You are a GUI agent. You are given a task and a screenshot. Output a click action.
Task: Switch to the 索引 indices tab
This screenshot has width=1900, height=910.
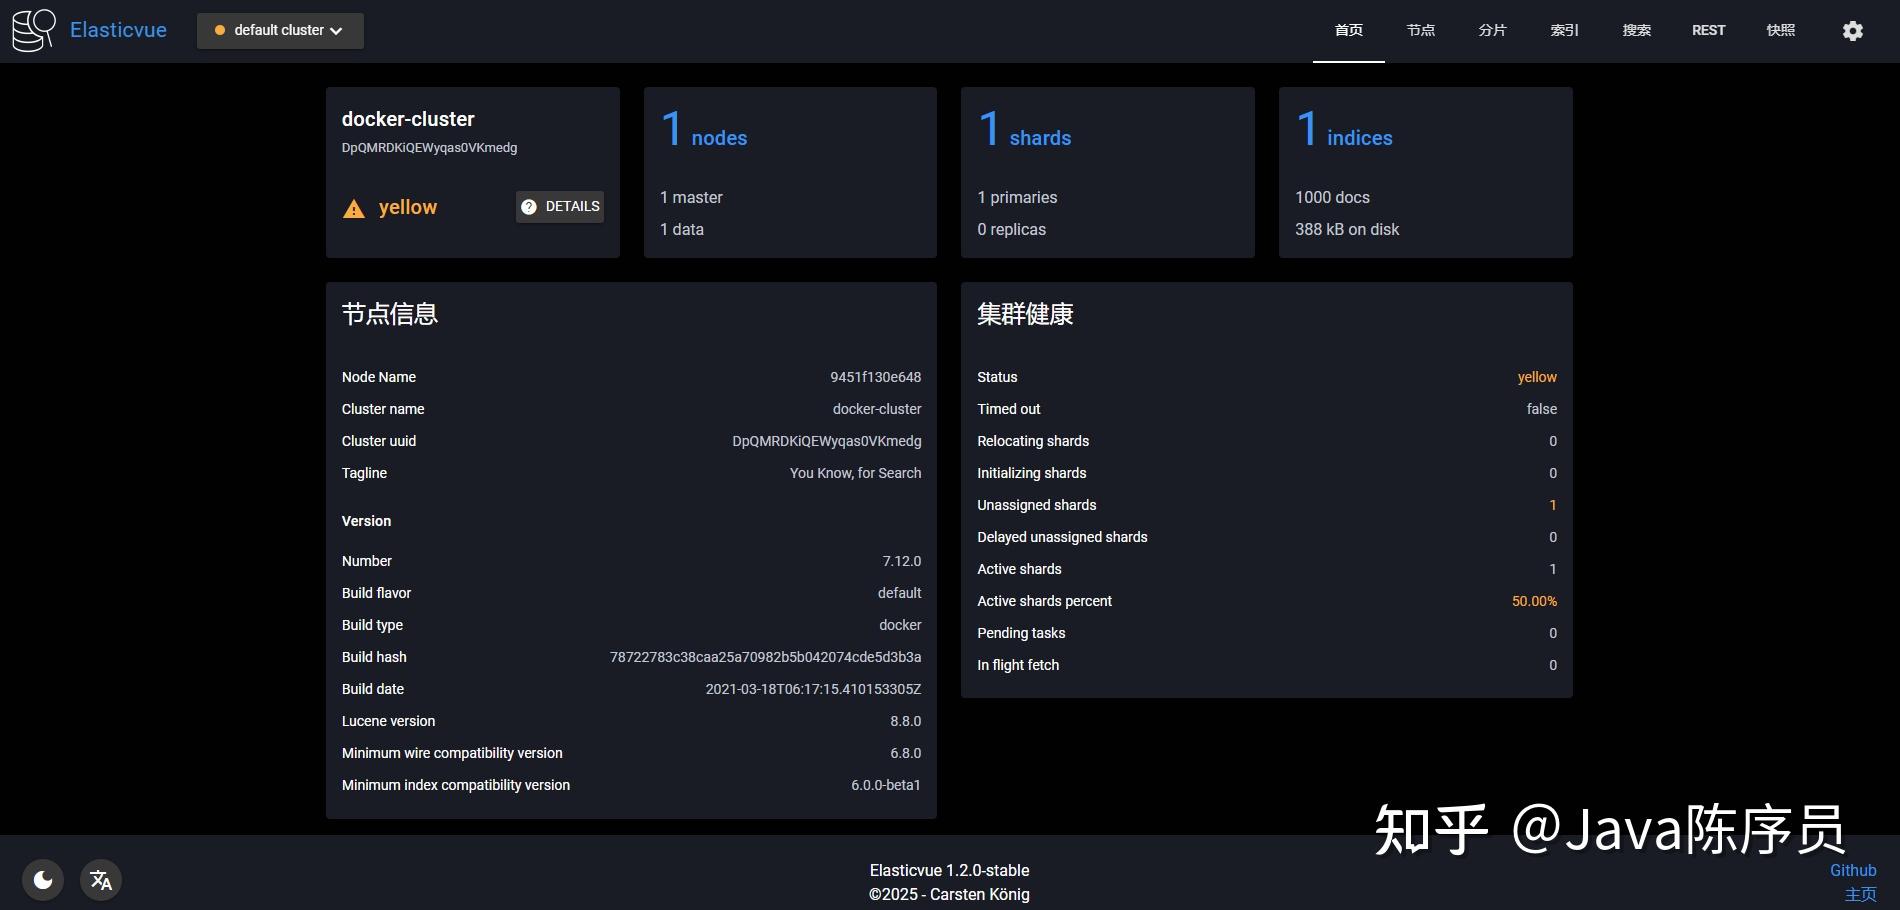(x=1564, y=30)
